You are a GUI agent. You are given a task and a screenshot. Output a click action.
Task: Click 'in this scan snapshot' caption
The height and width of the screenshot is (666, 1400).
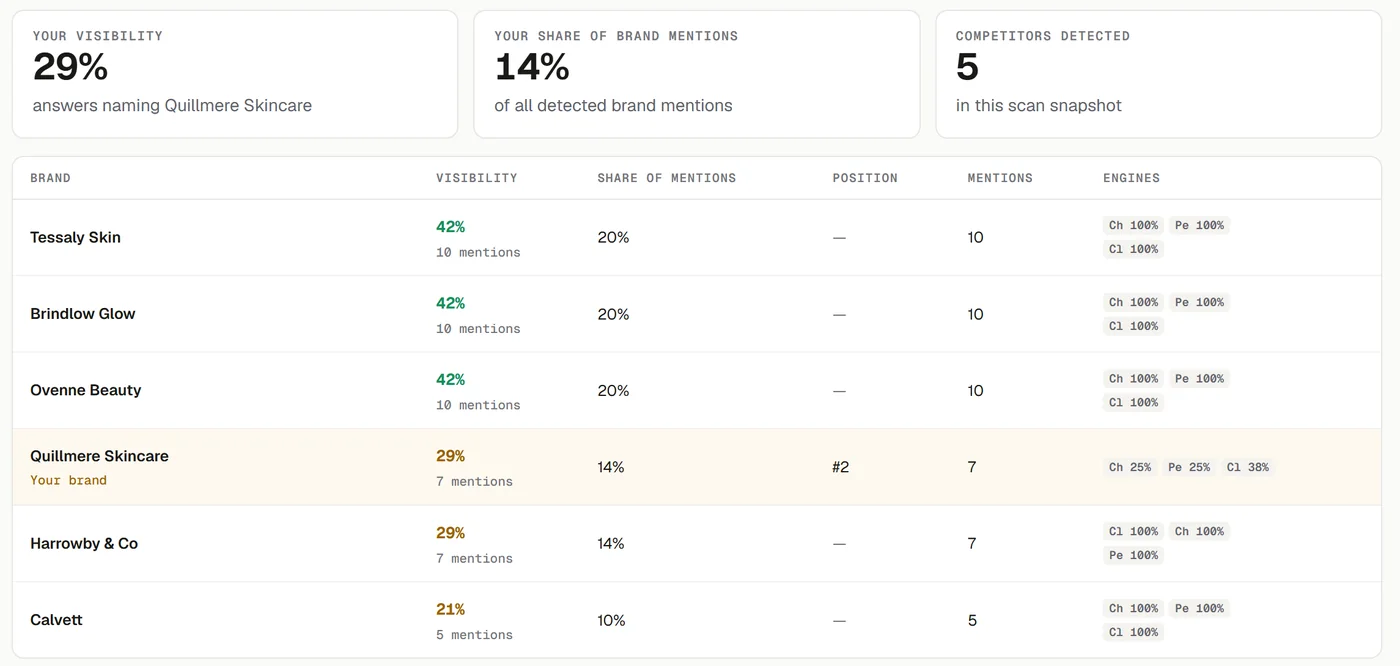[1039, 105]
